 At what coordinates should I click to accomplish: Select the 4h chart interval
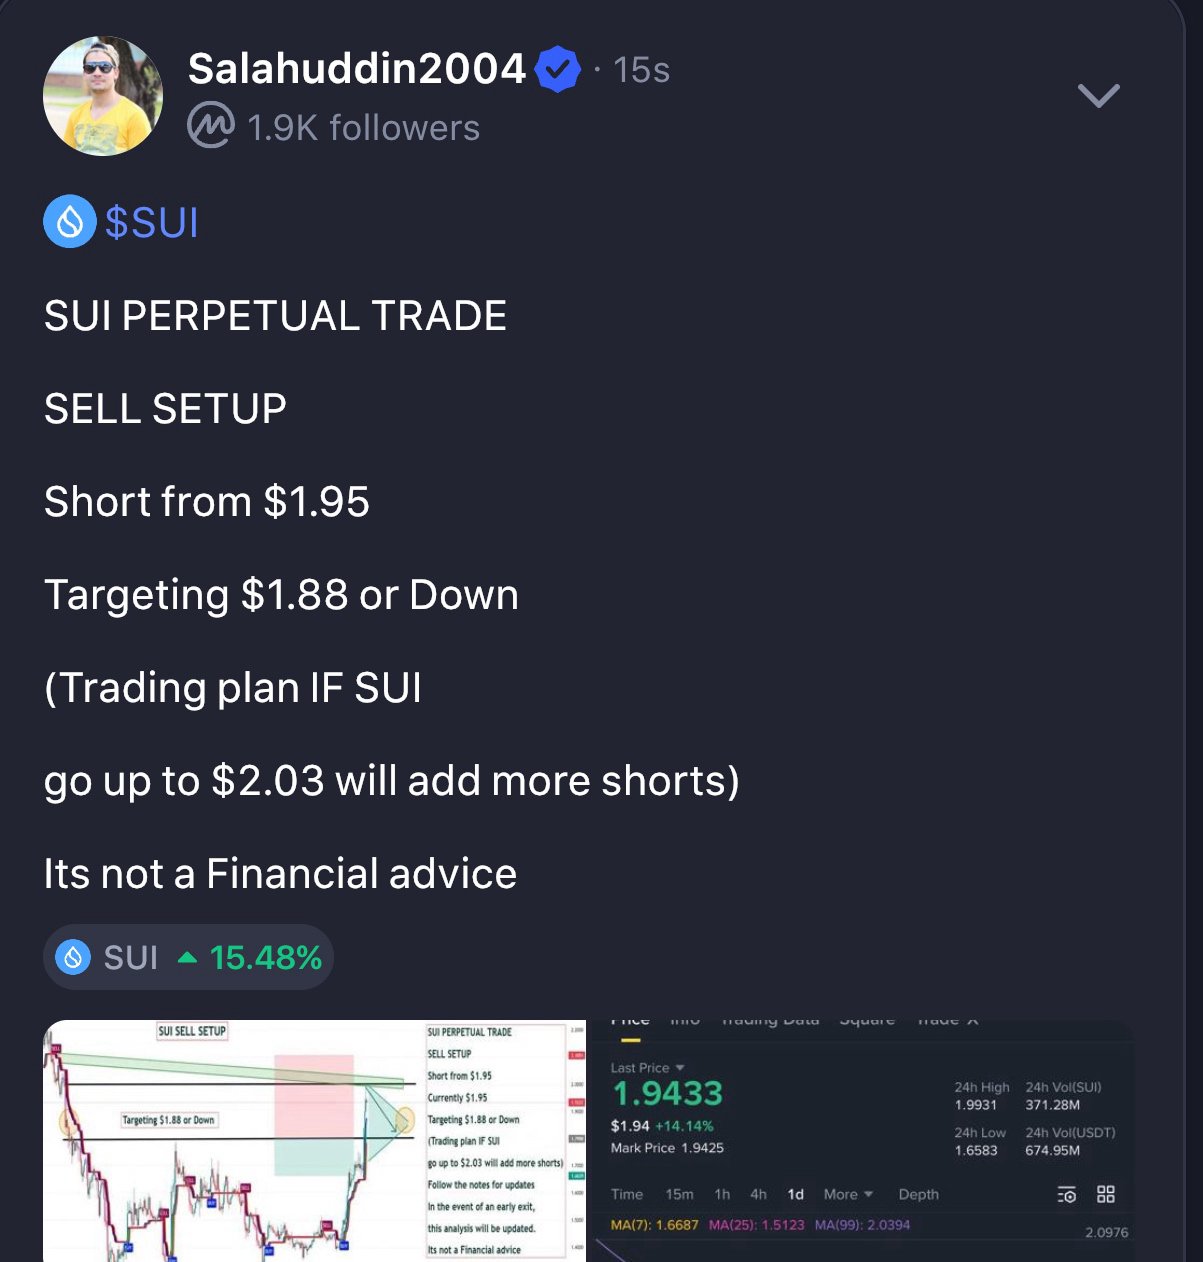(x=758, y=1194)
